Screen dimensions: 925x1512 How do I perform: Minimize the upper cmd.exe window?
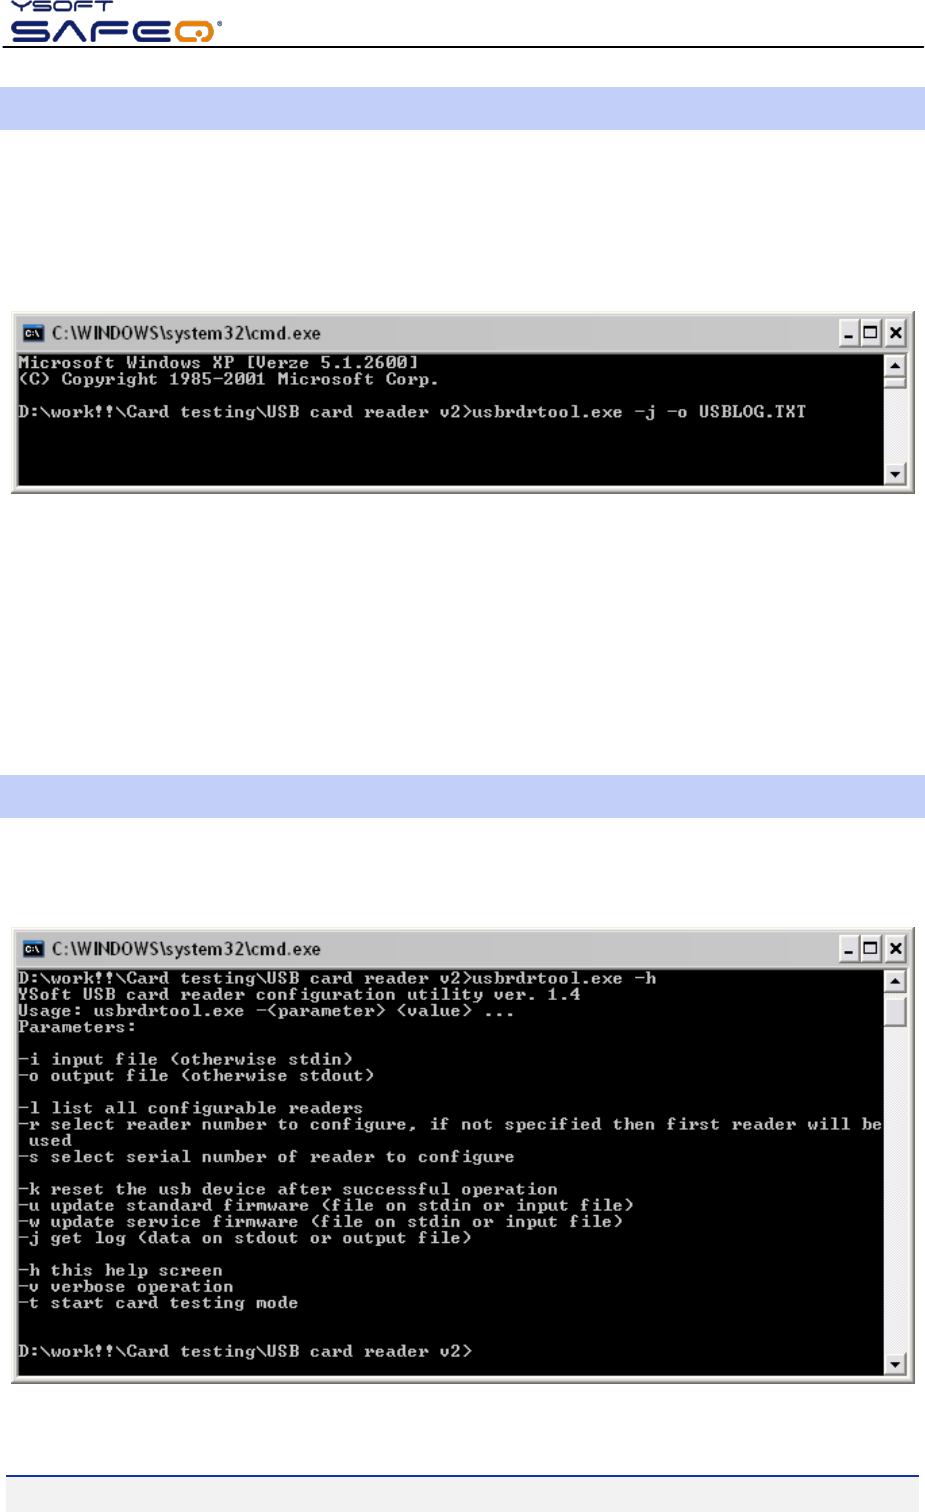click(x=849, y=333)
